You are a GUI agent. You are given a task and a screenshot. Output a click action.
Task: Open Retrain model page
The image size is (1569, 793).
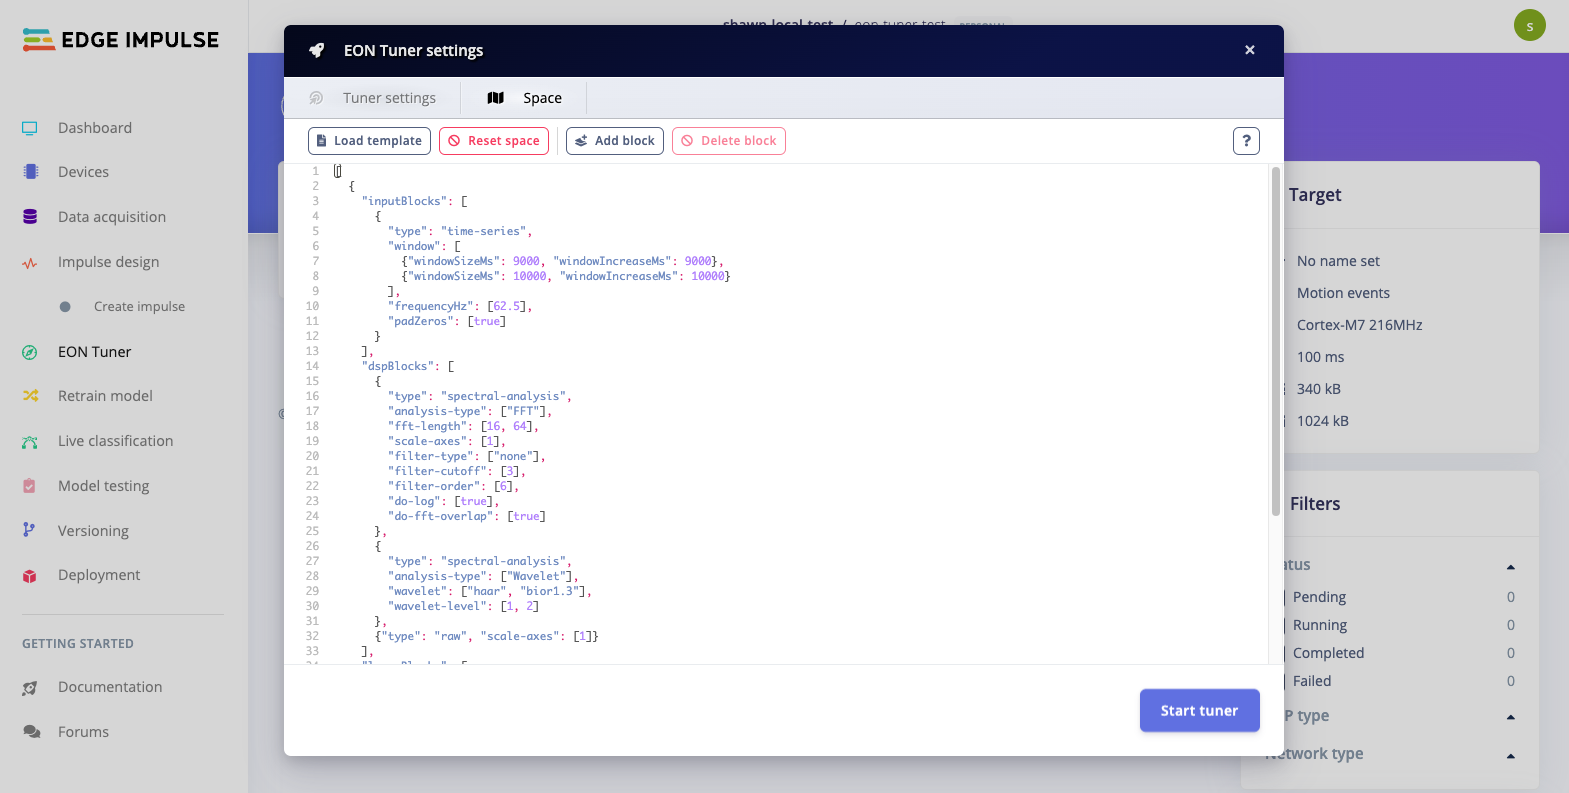(x=105, y=396)
